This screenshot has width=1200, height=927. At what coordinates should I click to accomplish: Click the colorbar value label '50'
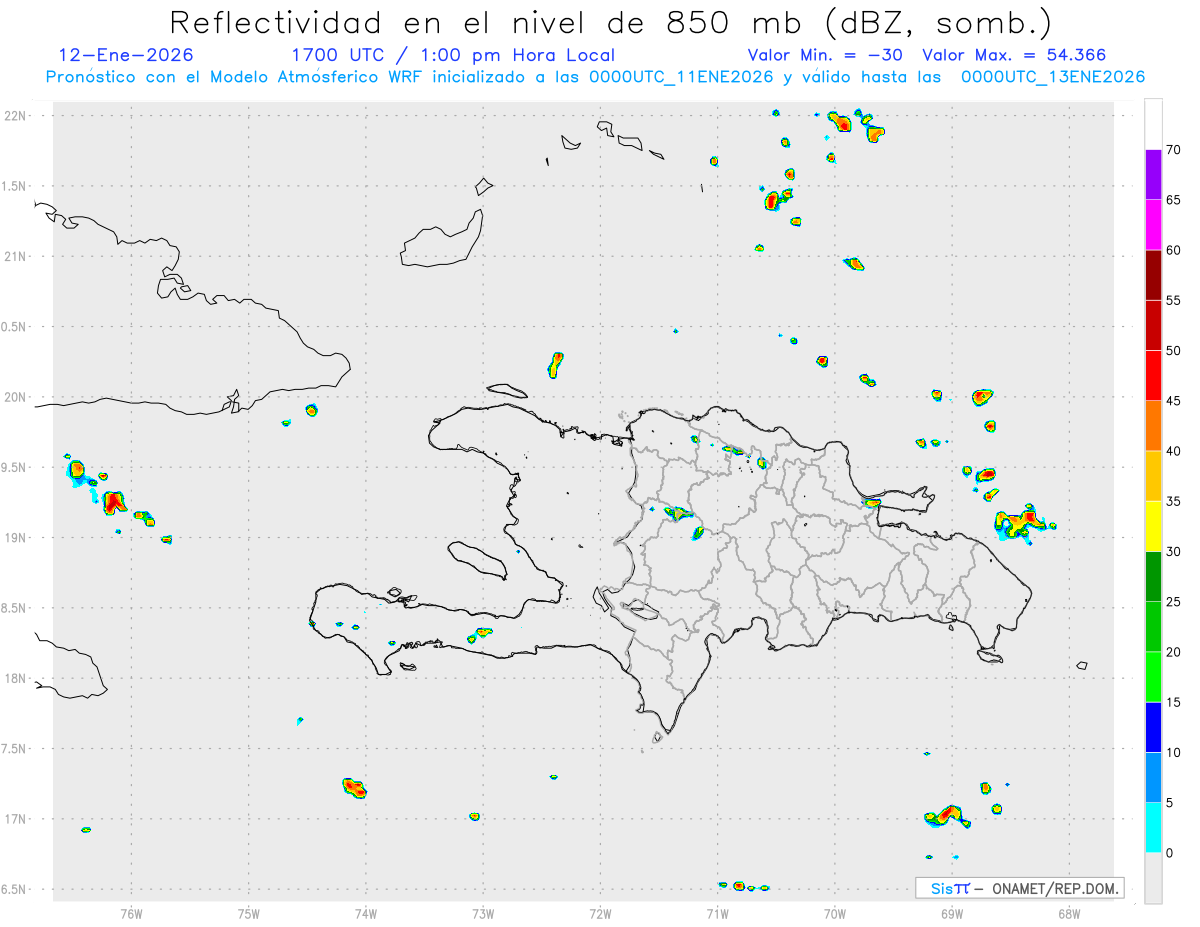point(1173,351)
